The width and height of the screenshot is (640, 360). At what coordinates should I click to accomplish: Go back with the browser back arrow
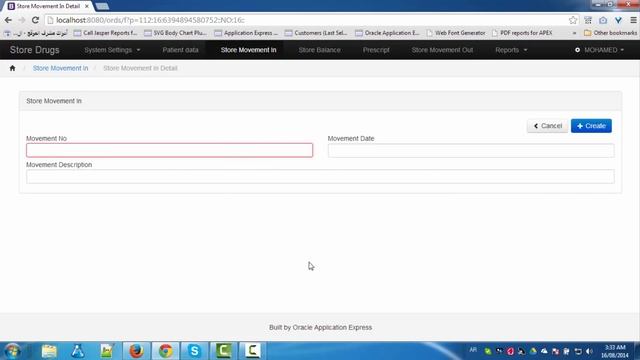pos(8,20)
